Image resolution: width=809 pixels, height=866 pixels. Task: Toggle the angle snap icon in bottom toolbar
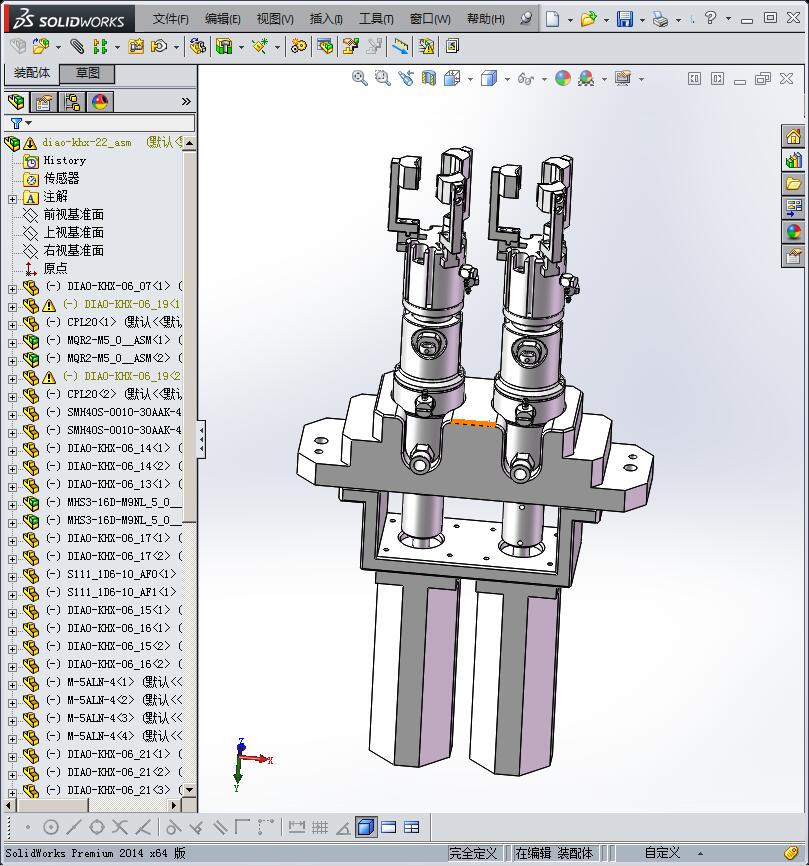(343, 827)
